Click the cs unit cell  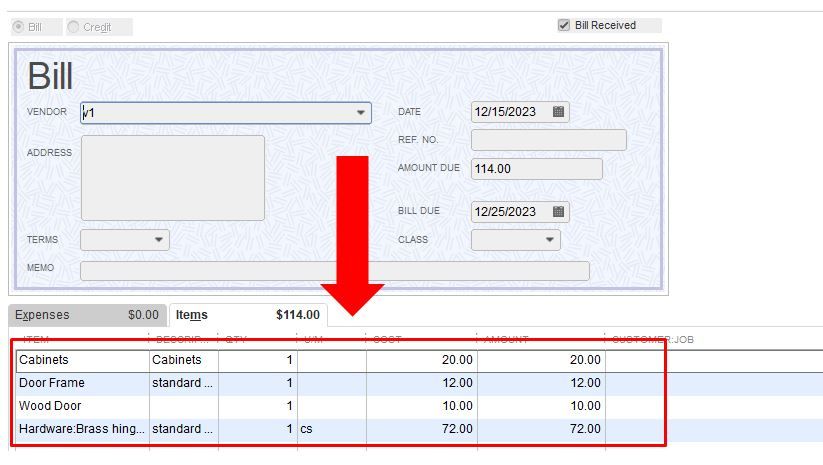coord(331,429)
